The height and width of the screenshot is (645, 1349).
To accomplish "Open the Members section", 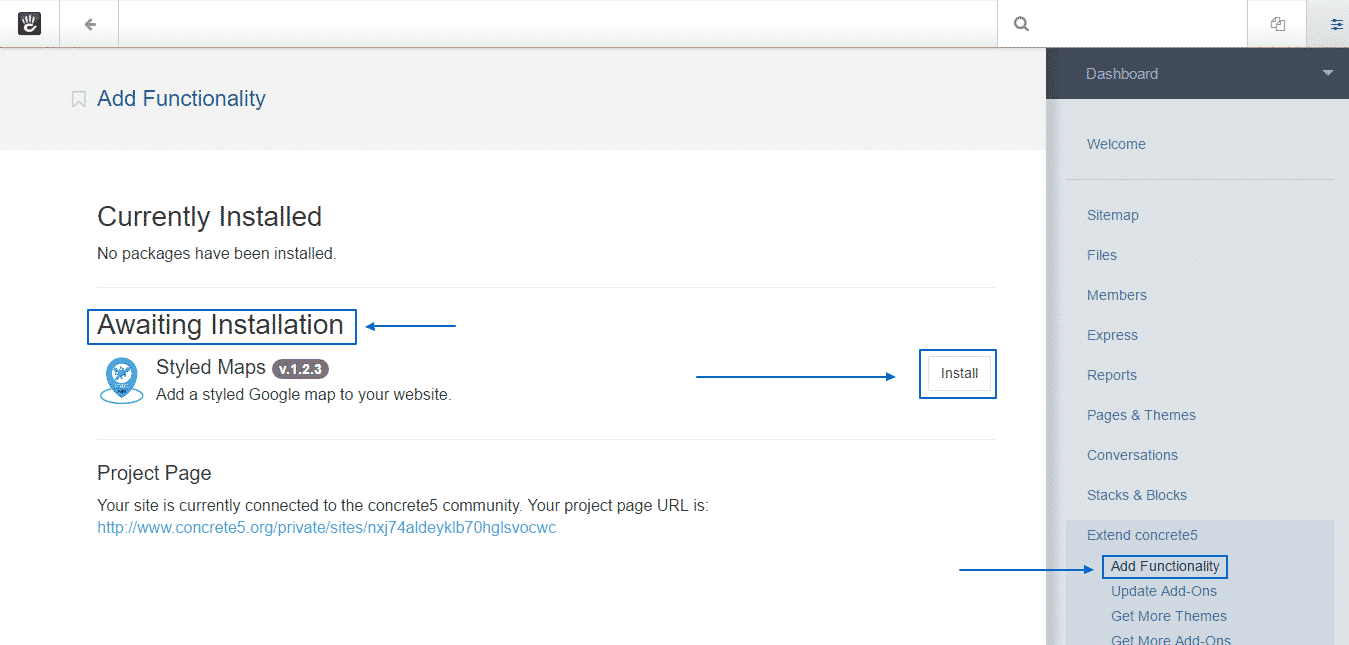I will 1116,294.
